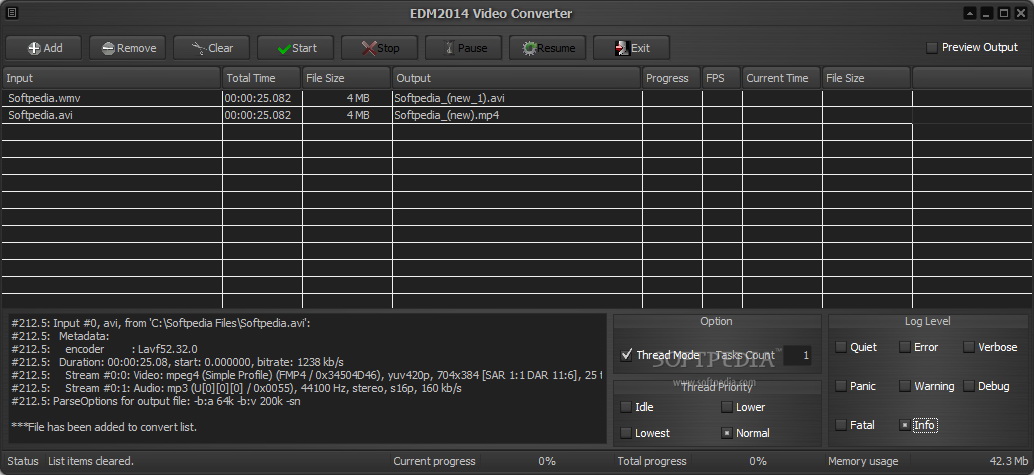Uncheck the Thread Mode option
1034x475 pixels.
click(x=627, y=355)
